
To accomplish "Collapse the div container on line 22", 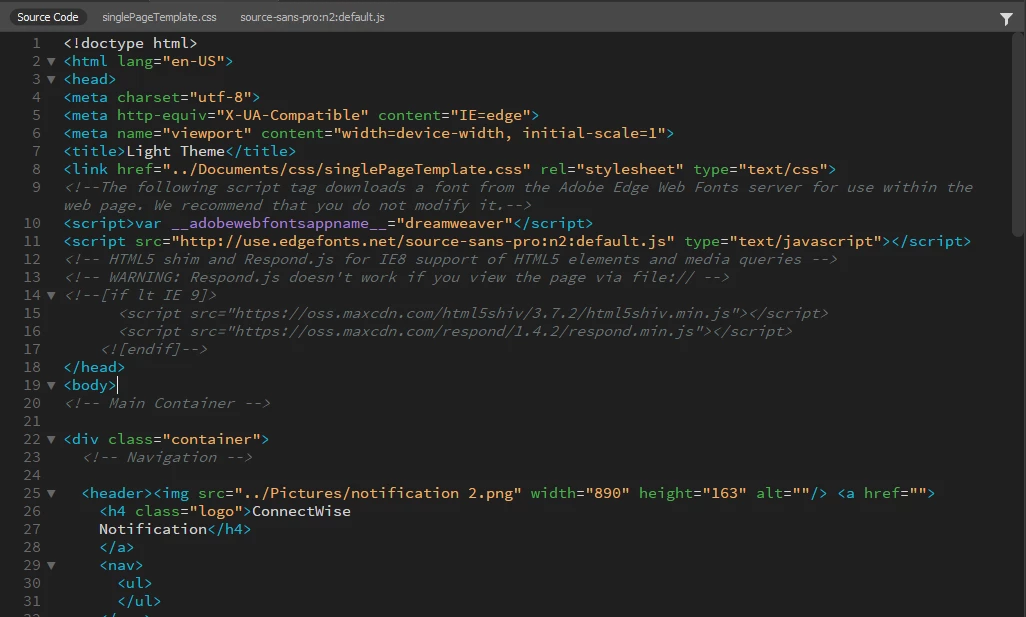I will (51, 439).
